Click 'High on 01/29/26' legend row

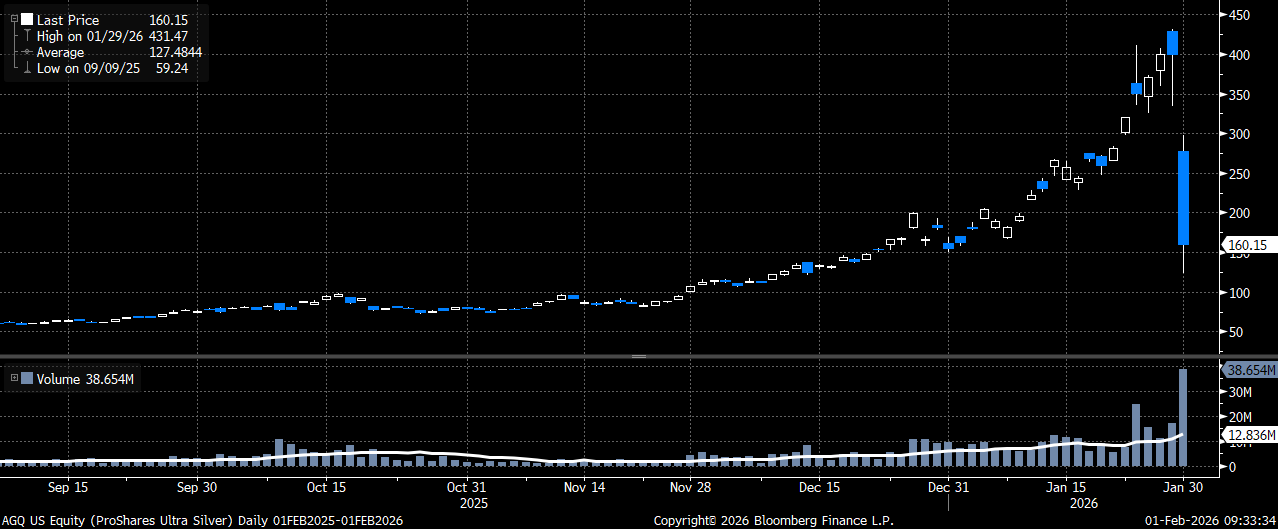[90, 36]
